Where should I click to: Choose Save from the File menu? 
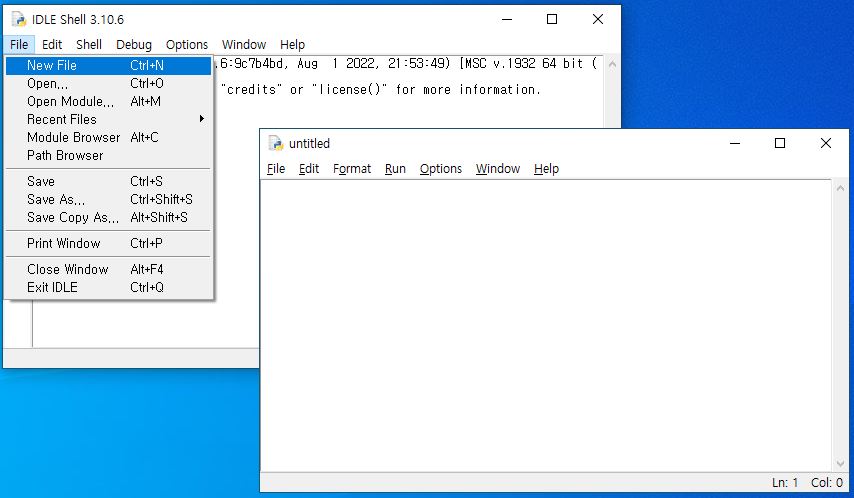pyautogui.click(x=108, y=181)
